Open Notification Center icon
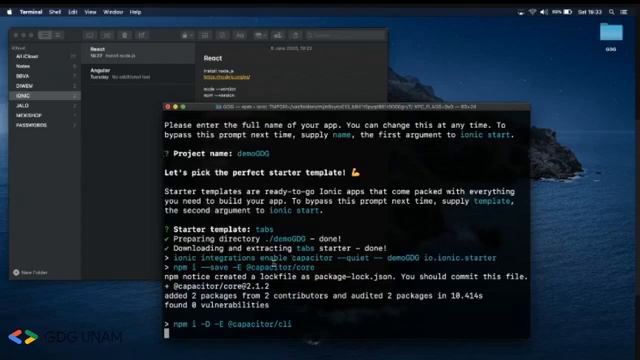Viewport: 640px width, 360px height. click(x=624, y=12)
